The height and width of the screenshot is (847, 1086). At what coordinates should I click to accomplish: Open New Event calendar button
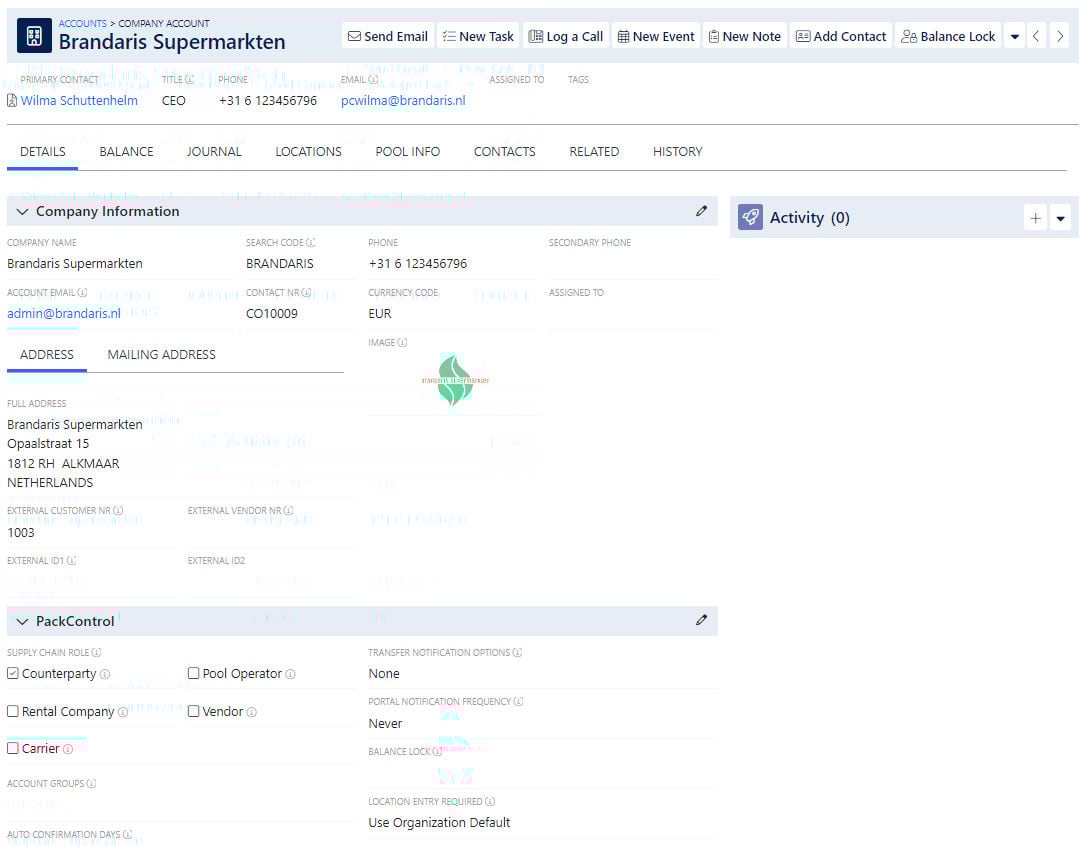(656, 36)
